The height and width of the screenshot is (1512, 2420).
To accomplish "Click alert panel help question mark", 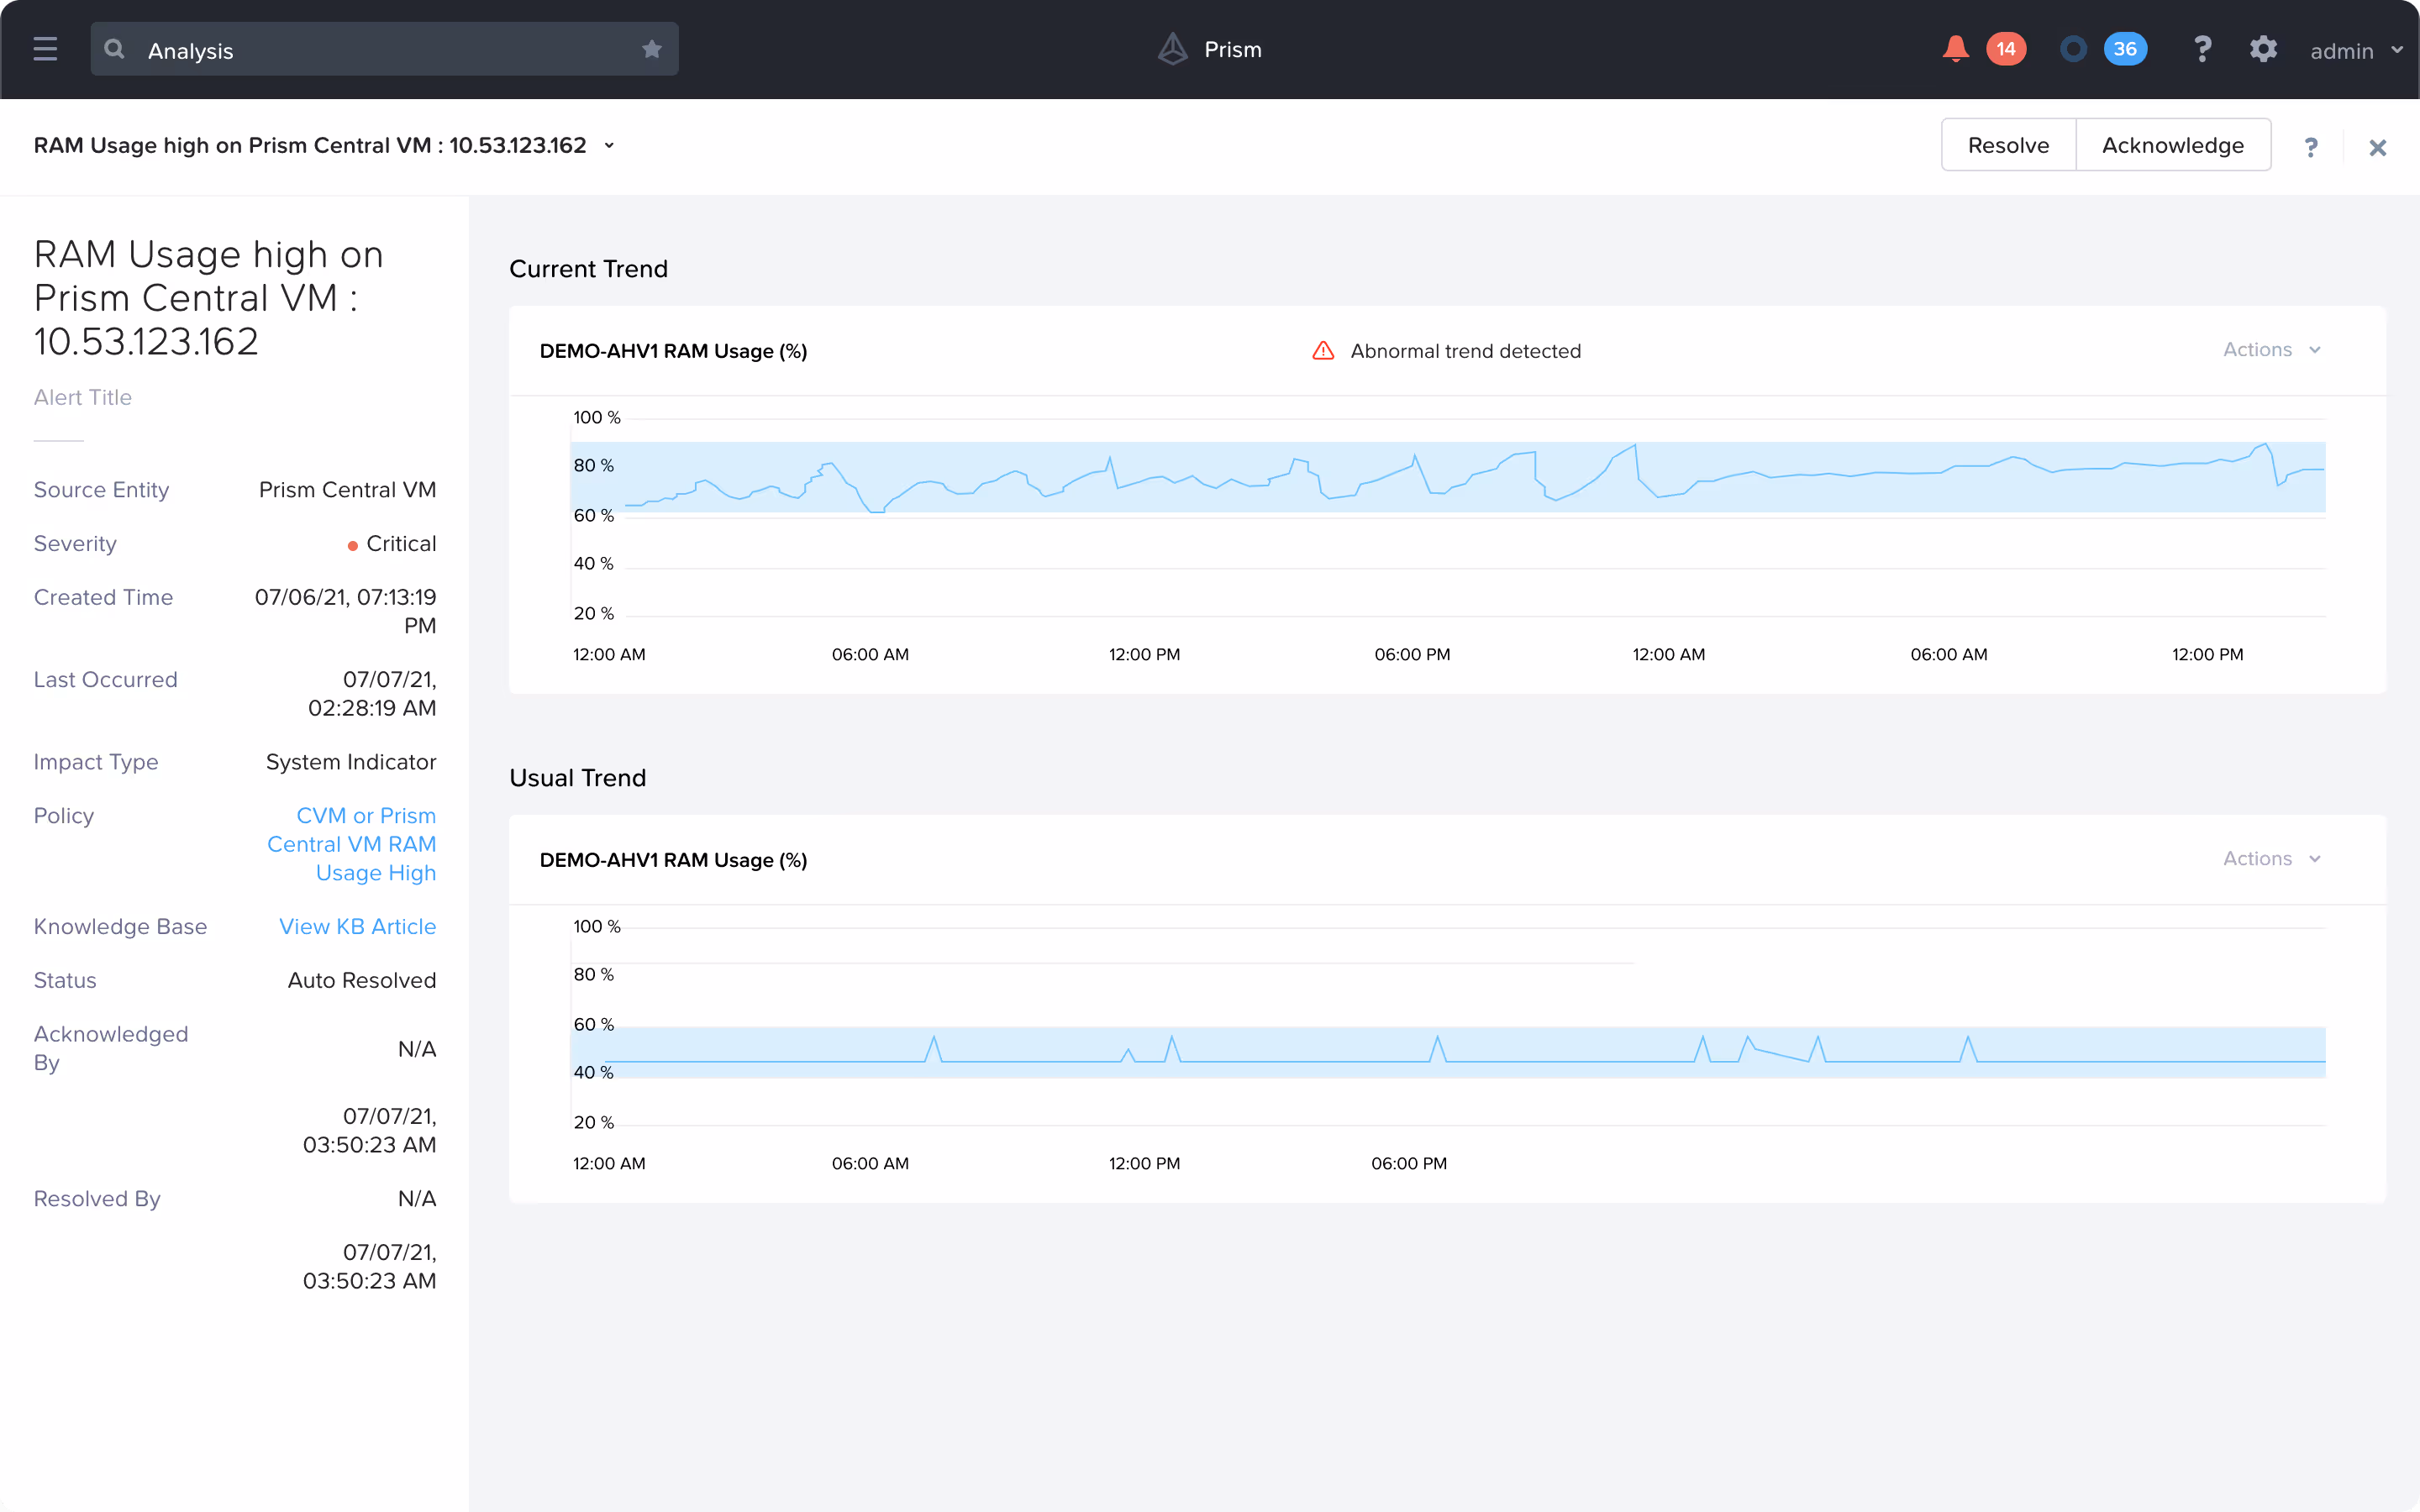I will 2310,148.
